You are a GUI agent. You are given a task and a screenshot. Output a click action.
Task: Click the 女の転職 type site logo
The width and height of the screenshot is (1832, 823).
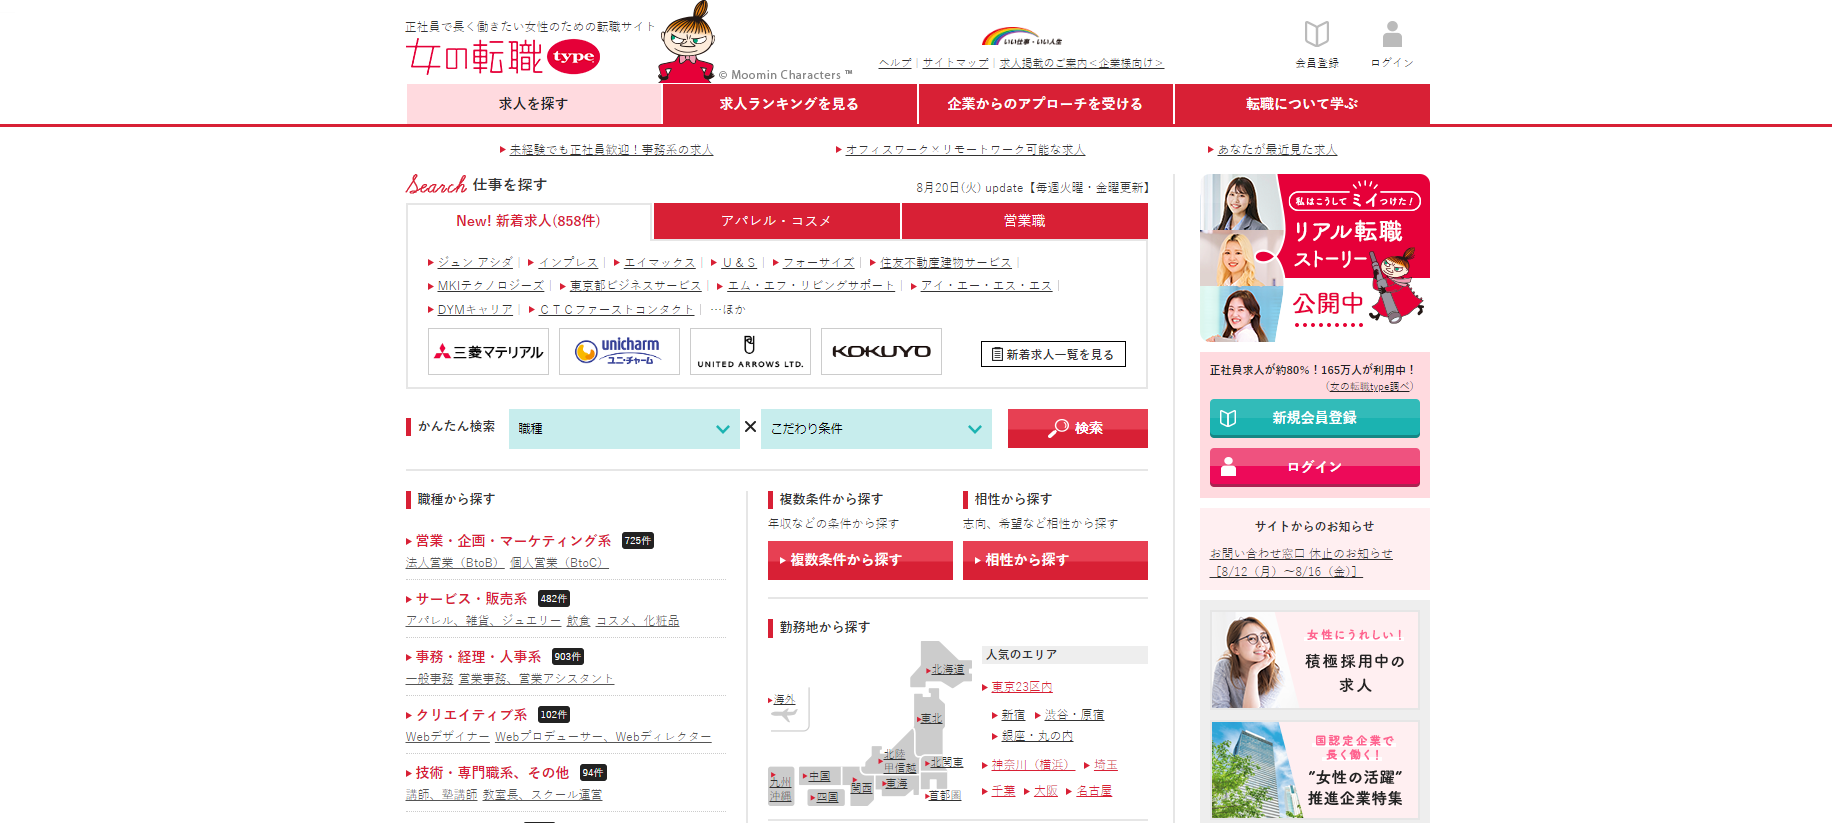[502, 57]
